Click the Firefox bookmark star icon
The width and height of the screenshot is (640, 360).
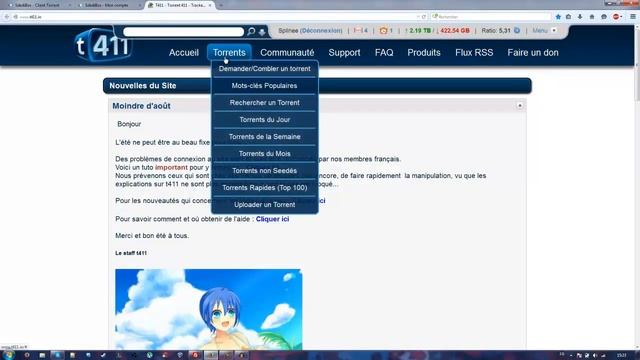[558, 17]
